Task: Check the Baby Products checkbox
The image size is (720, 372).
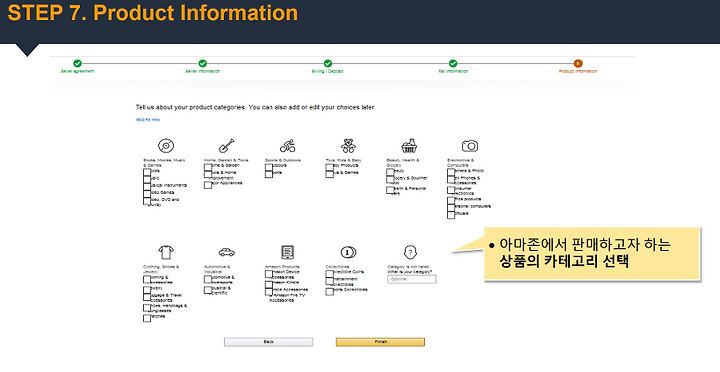Action: click(329, 167)
